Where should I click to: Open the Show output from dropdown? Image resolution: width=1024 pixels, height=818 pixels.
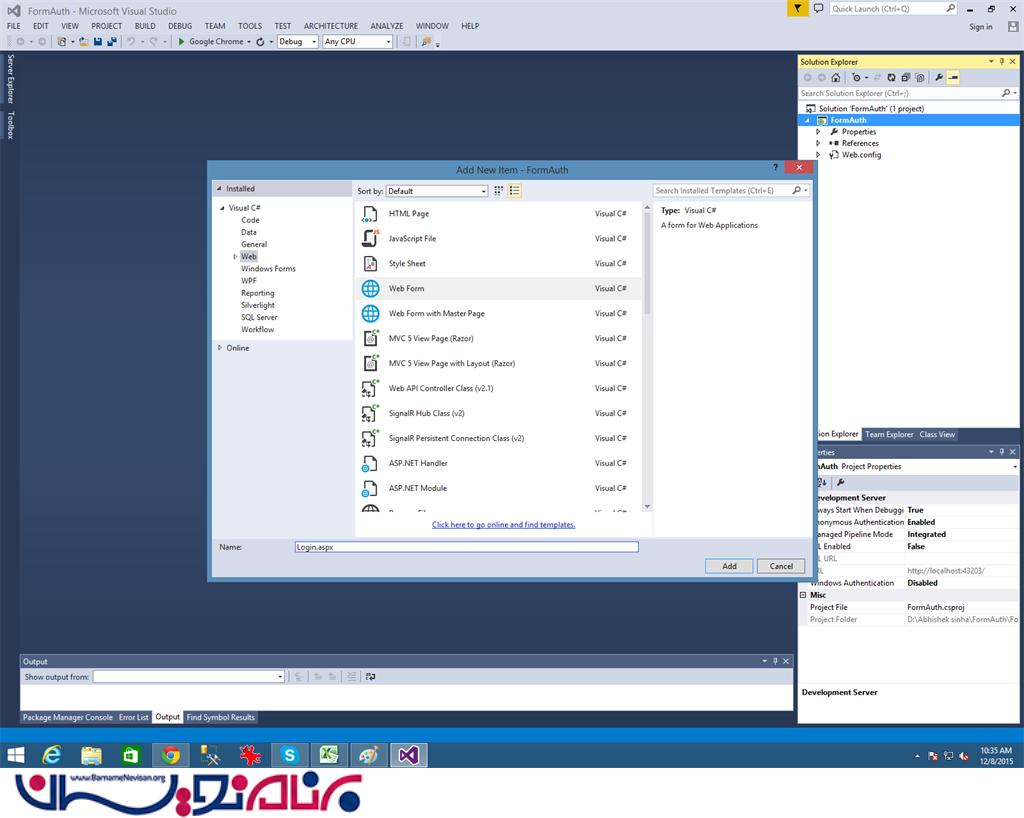tap(189, 677)
